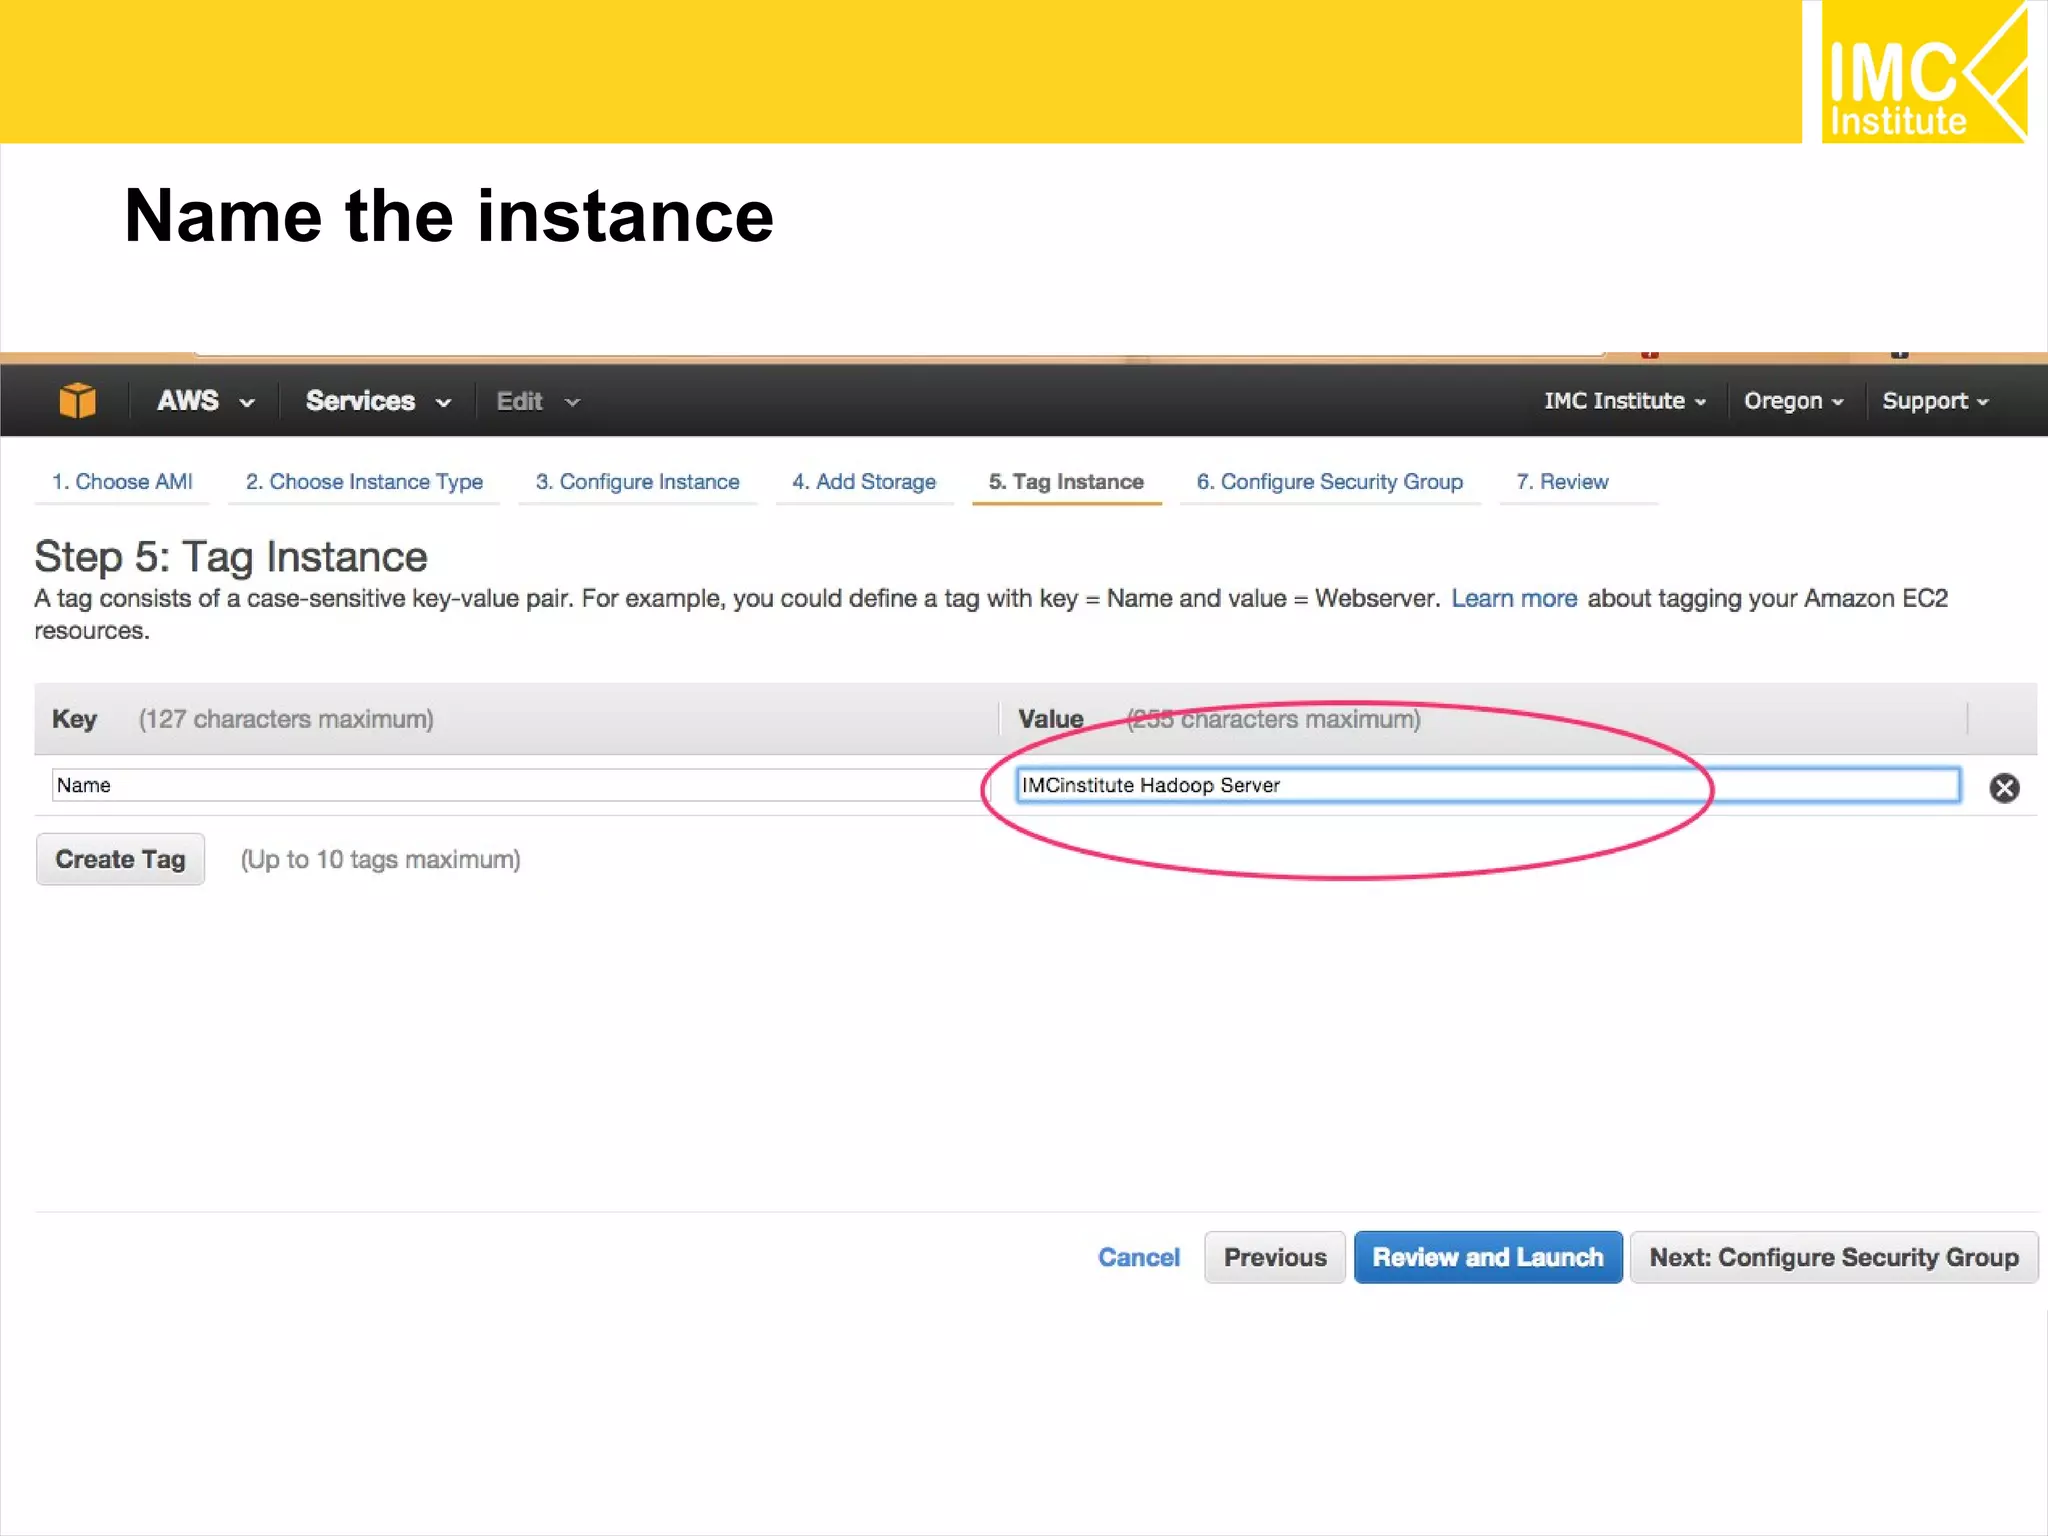Select the Configure Security Group tab
Viewport: 2048px width, 1536px height.
click(1329, 482)
